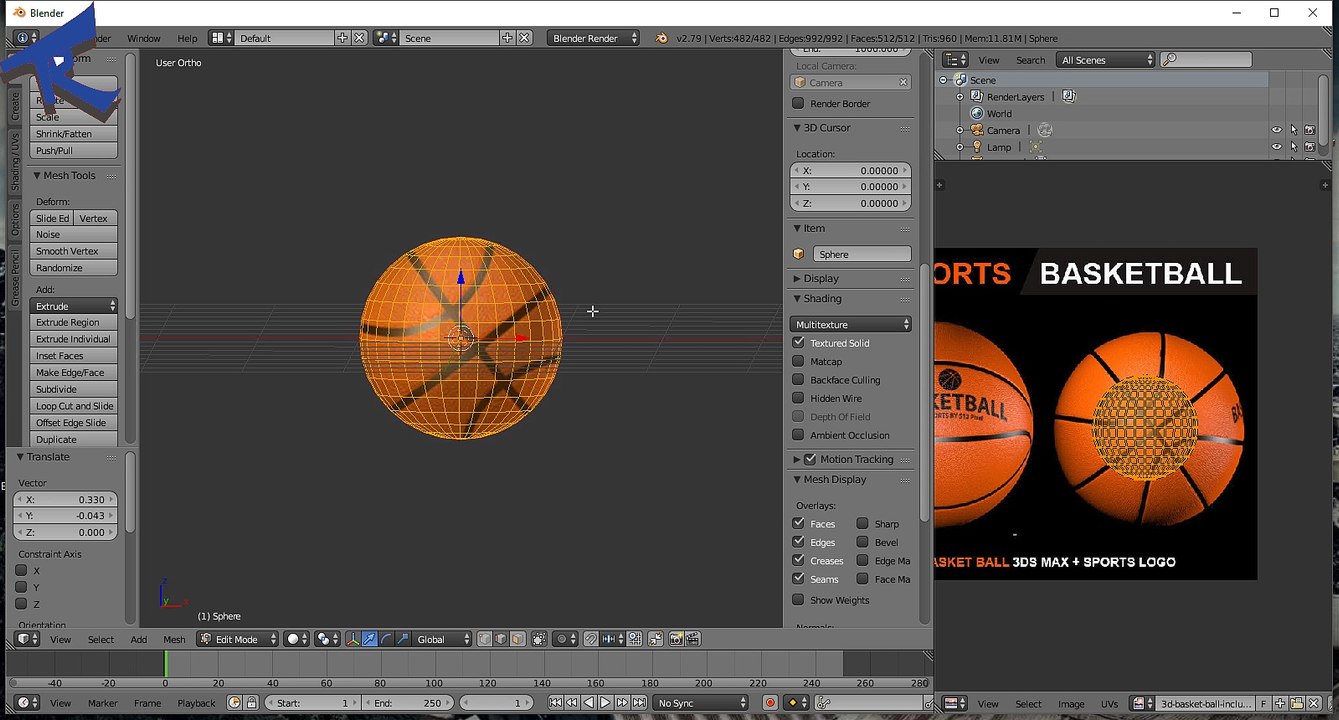Click OpenGL render image camera icon
Screen dimensions: 1339x720
click(x=675, y=639)
